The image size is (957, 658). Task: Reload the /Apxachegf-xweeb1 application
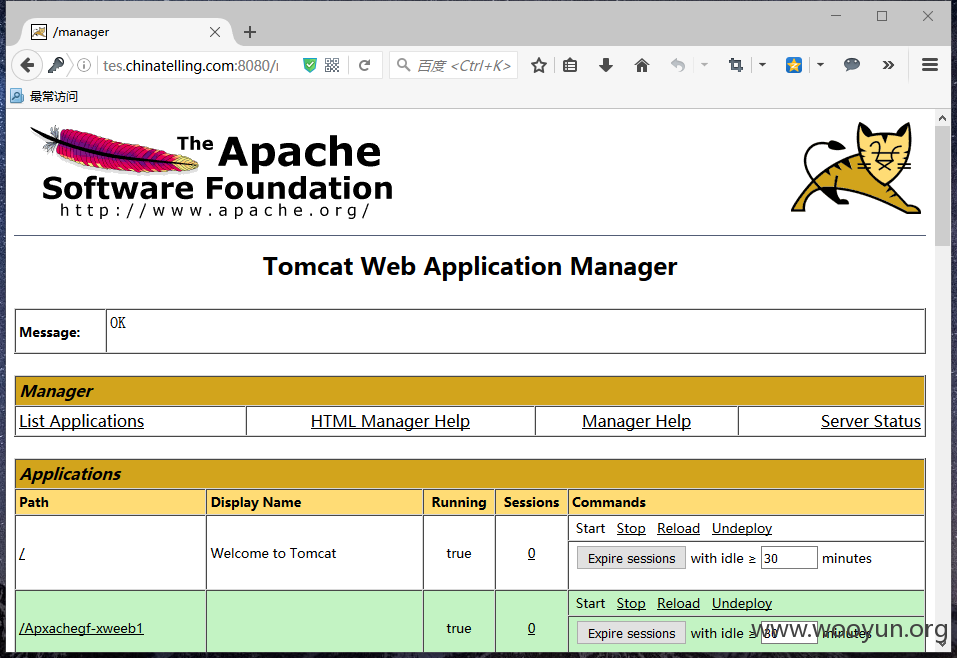(x=678, y=603)
